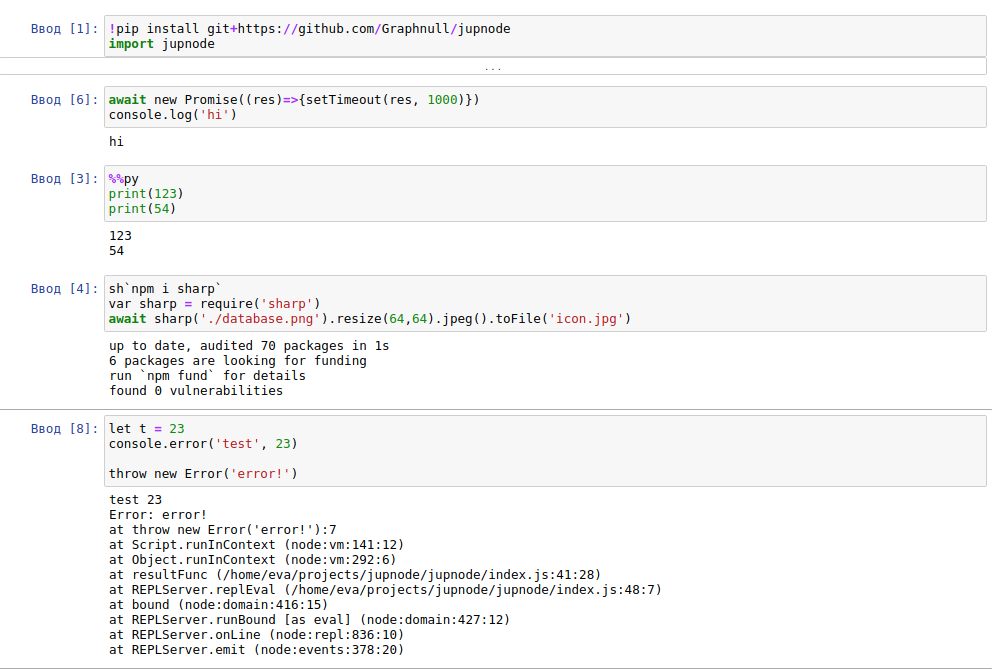Screen dimensions: 992x669
Task: Click the 'Error: error!' output line
Action: point(158,515)
